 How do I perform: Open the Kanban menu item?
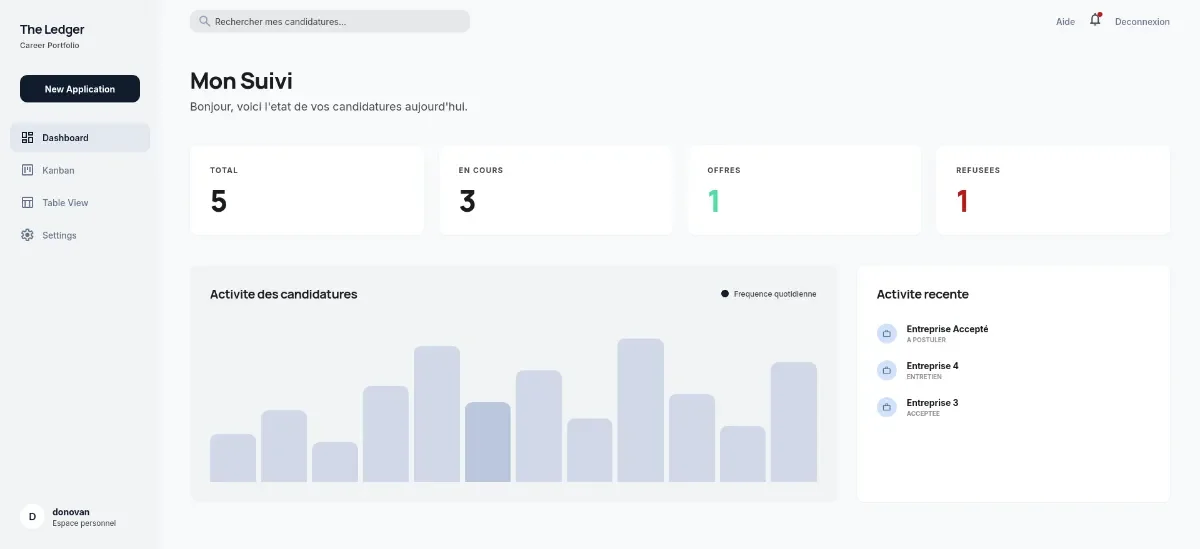80,170
